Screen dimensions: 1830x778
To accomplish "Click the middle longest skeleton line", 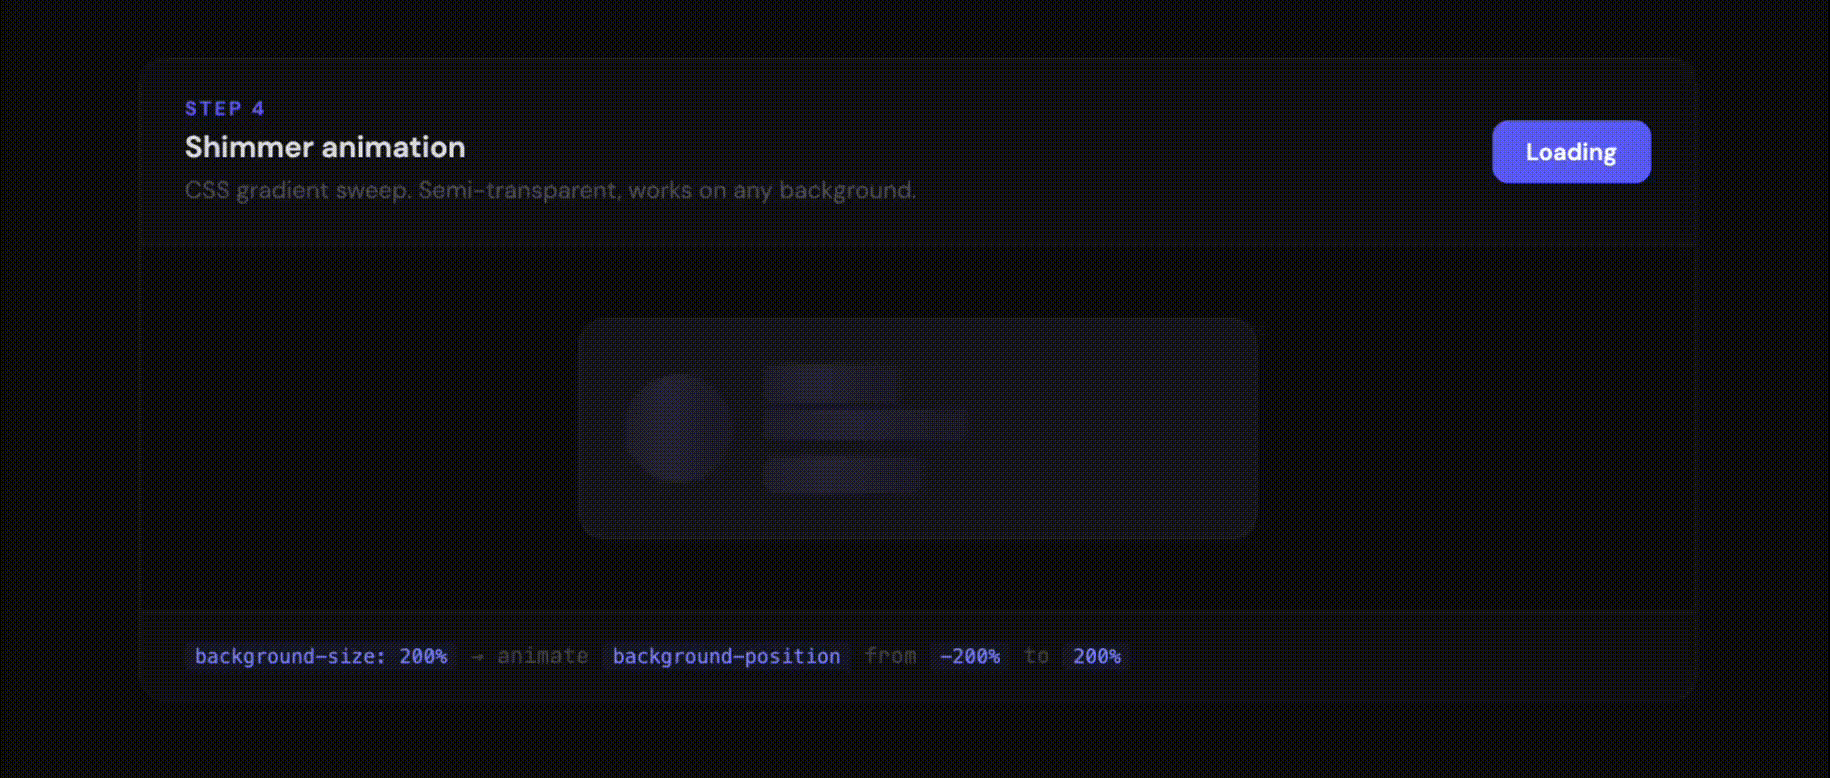I will click(x=865, y=425).
